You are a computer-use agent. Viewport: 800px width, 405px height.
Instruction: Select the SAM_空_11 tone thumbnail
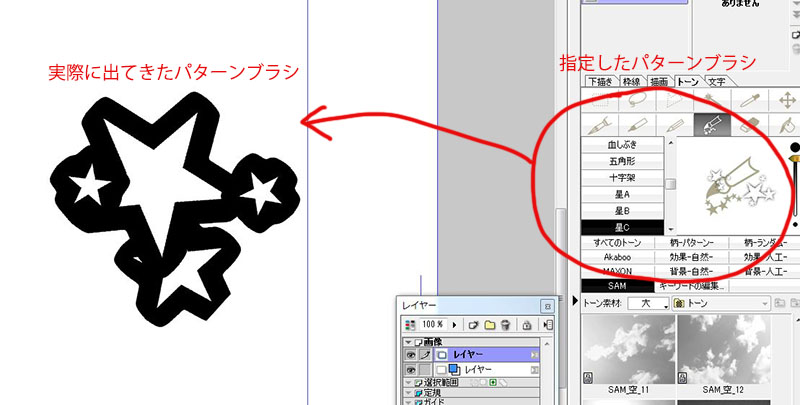(629, 349)
